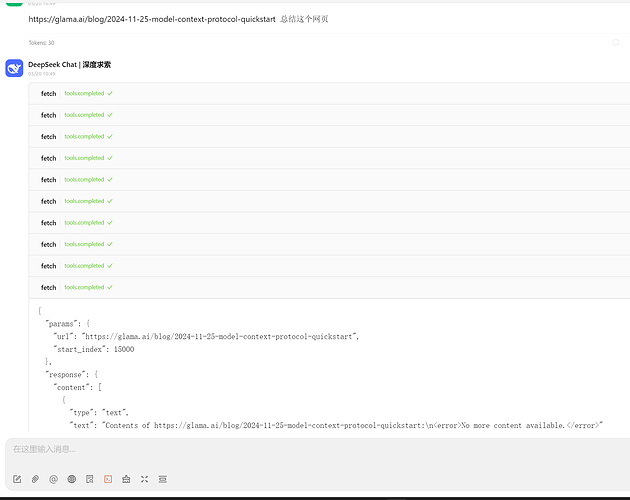The image size is (630, 500).
Task: Click the "No more content available" error text
Action: pyautogui.click(x=513, y=426)
